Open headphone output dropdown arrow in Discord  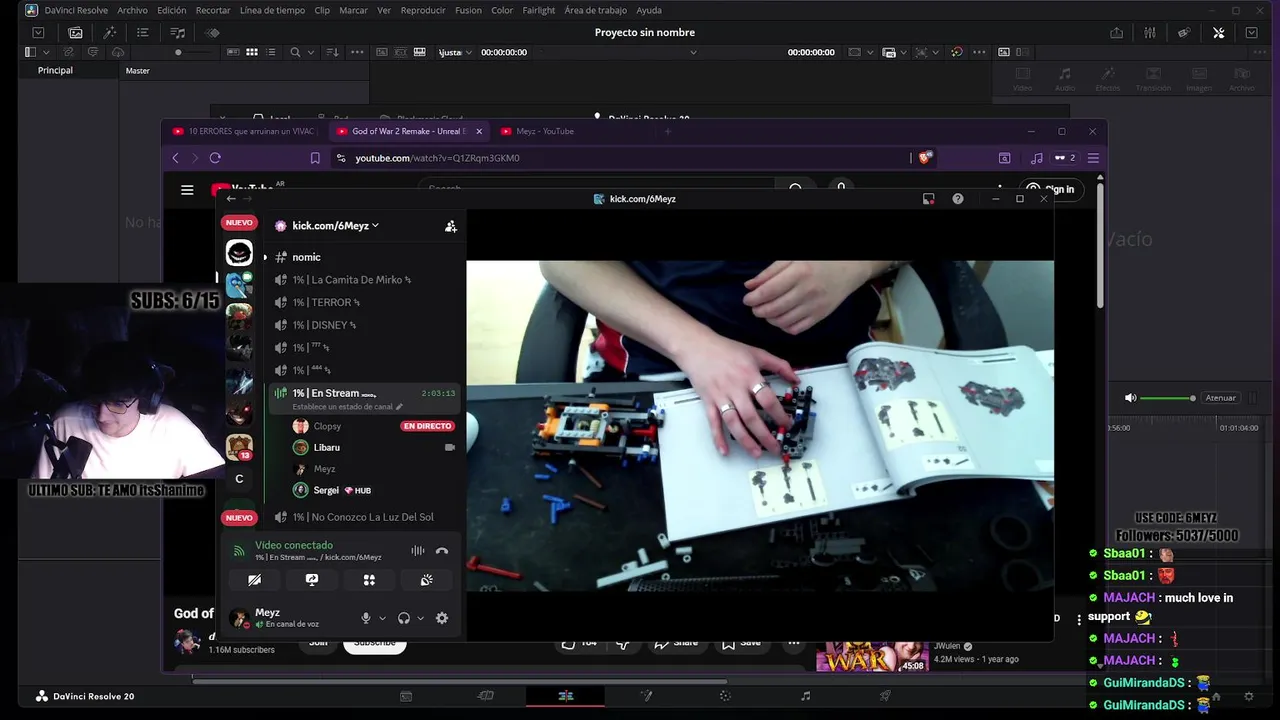click(420, 618)
